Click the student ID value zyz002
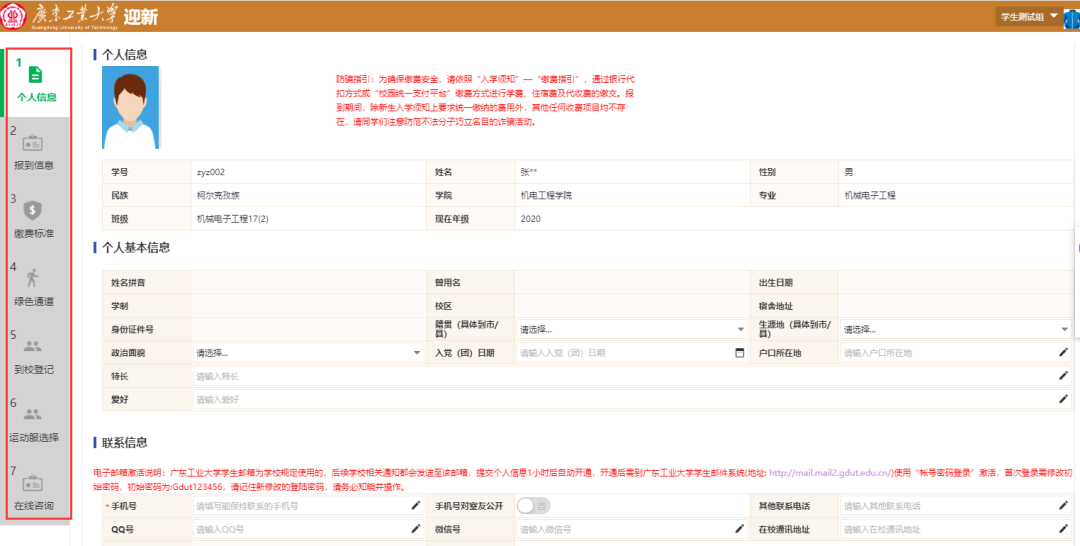The width and height of the screenshot is (1080, 546). tap(211, 172)
